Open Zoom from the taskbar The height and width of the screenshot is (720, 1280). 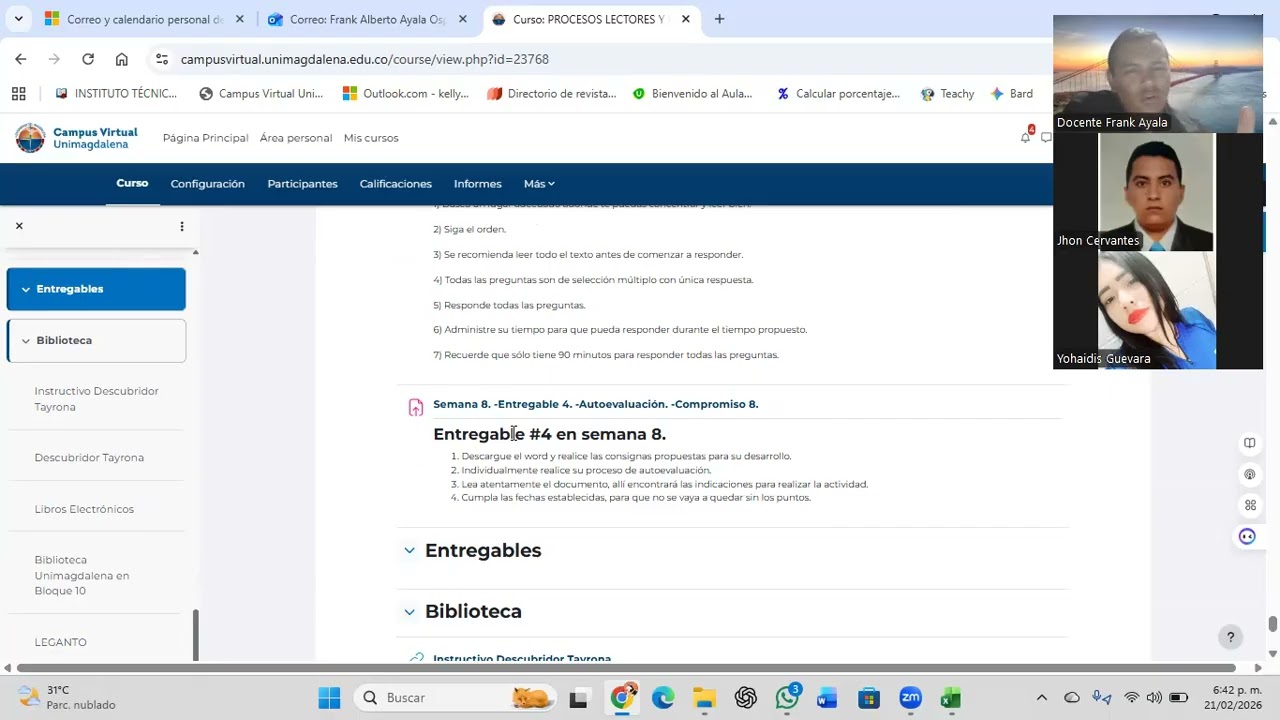pos(910,698)
